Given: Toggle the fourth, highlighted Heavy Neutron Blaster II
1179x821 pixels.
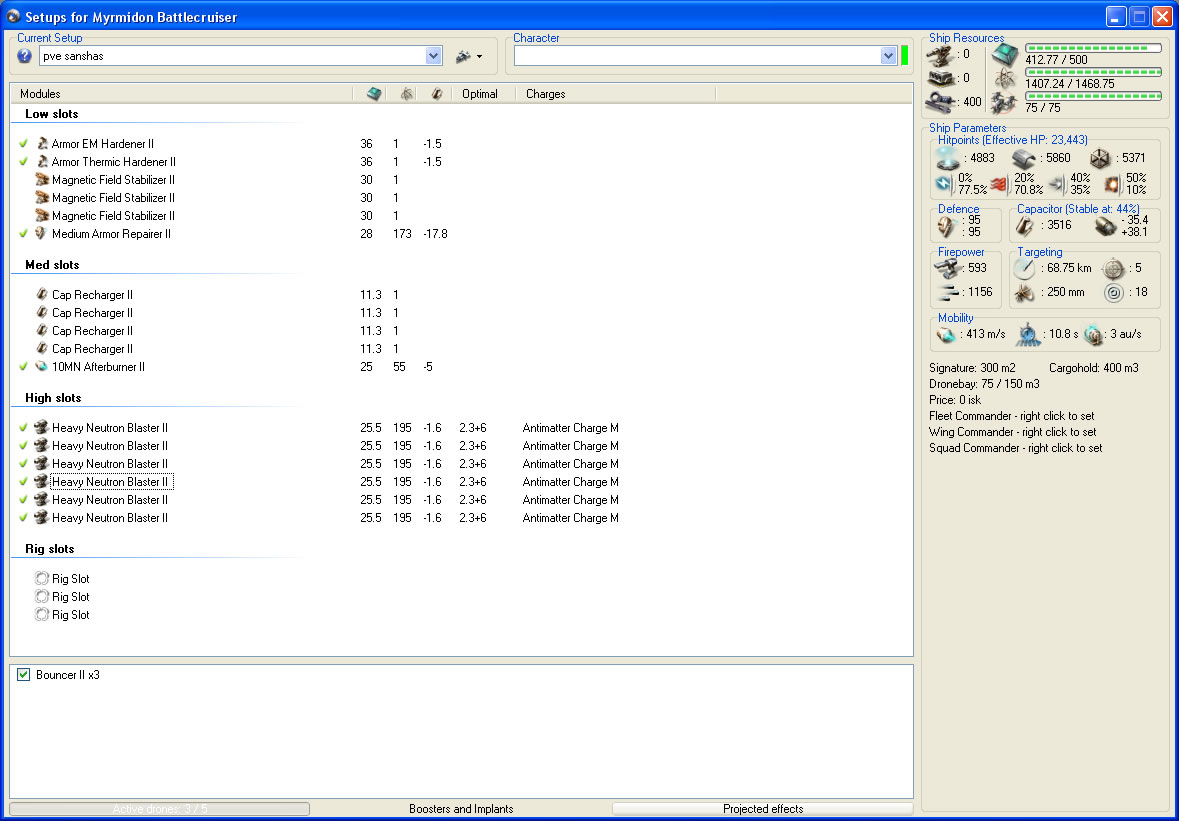Looking at the screenshot, I should [23, 482].
